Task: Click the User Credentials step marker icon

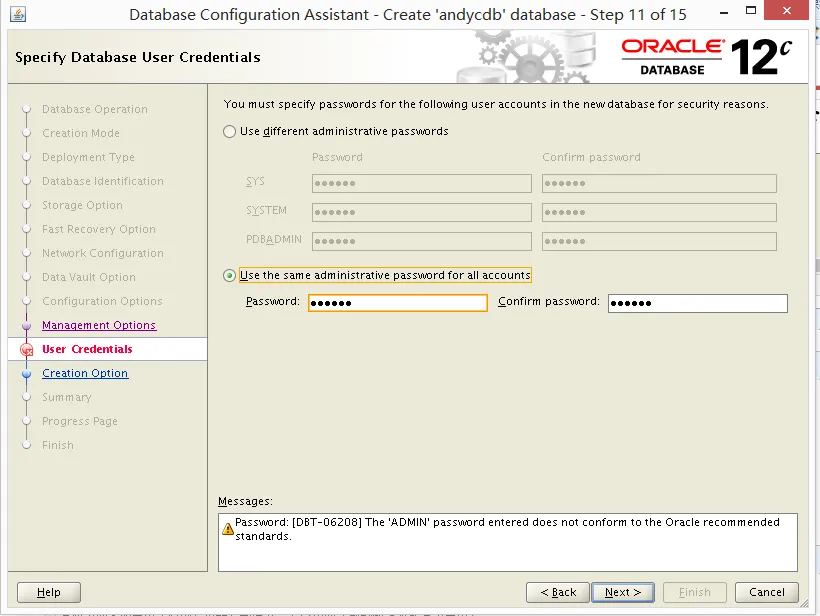Action: [26, 349]
